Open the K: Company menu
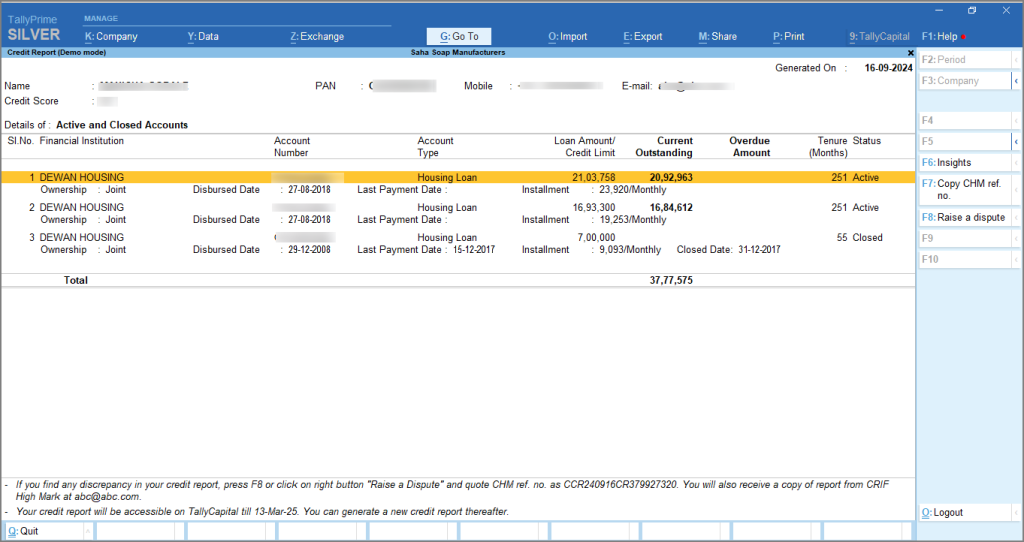The width and height of the screenshot is (1024, 542). click(x=111, y=37)
